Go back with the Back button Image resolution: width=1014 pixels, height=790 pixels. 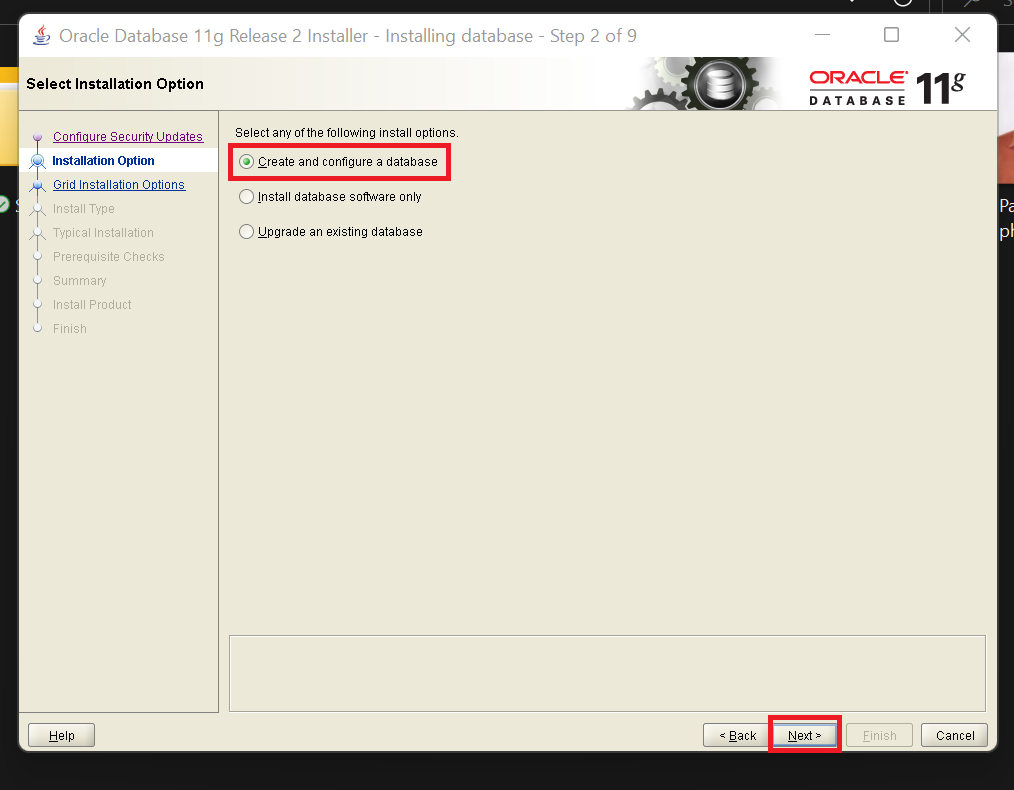tap(737, 735)
